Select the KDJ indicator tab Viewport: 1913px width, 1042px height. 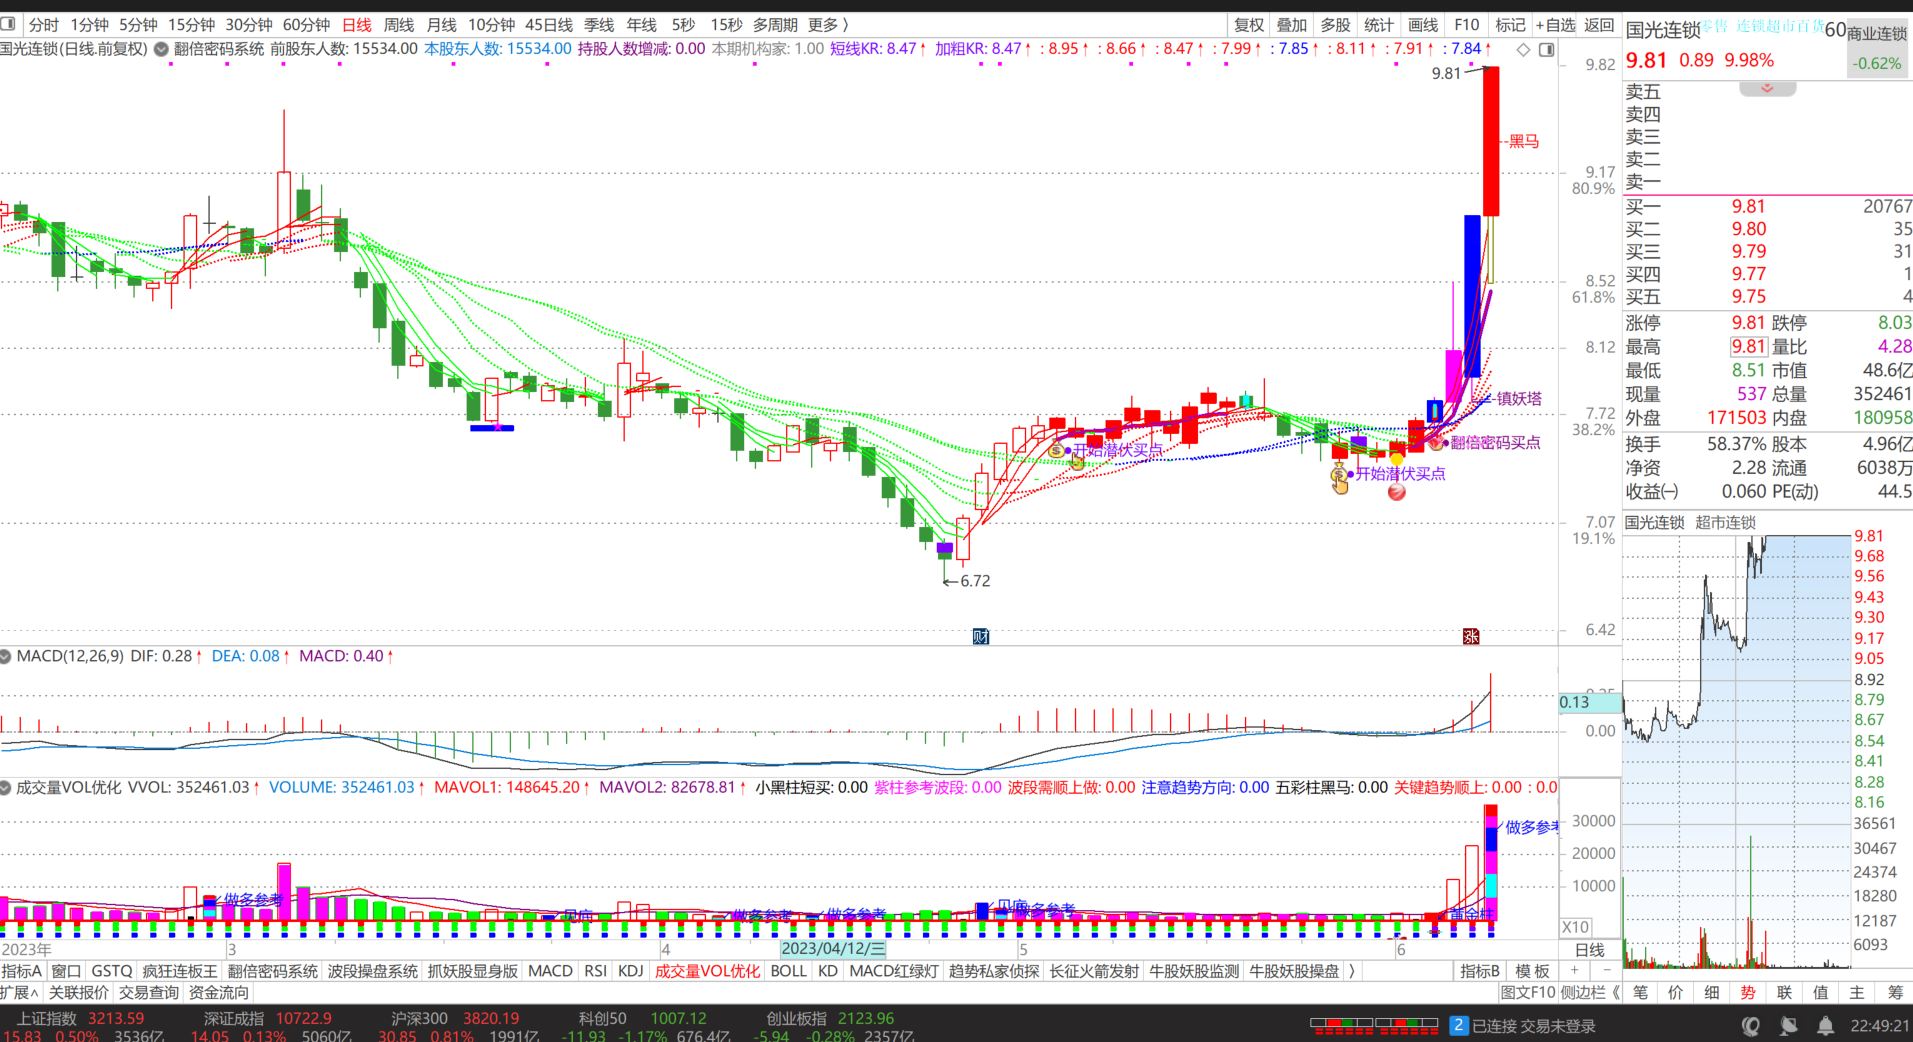tap(630, 971)
